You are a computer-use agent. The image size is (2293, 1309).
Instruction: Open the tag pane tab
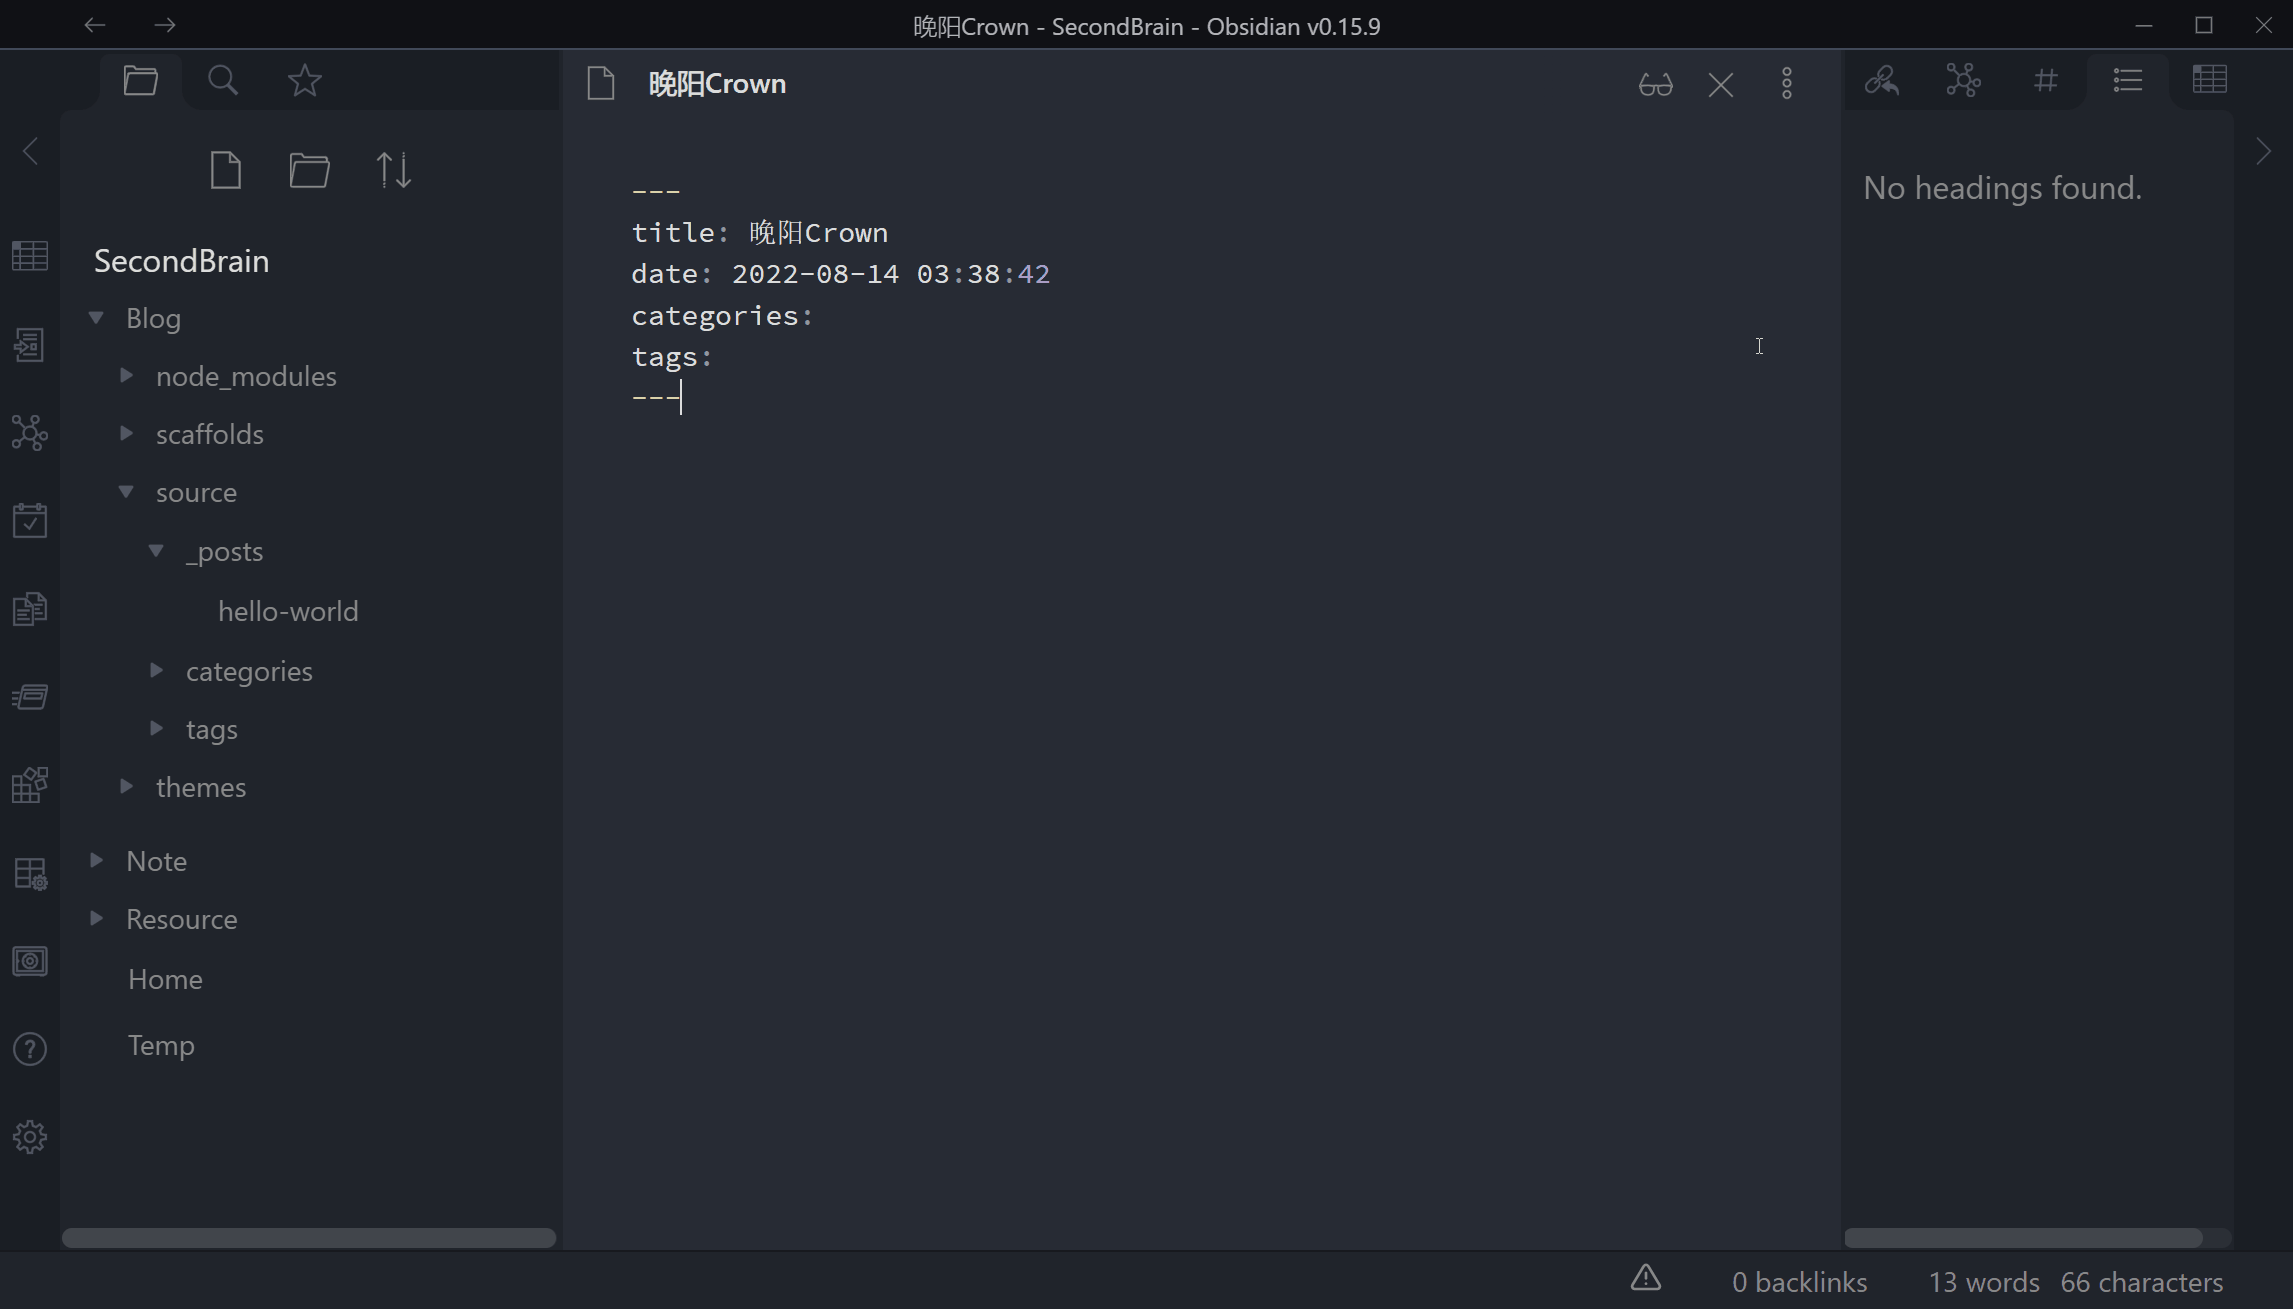click(2045, 80)
